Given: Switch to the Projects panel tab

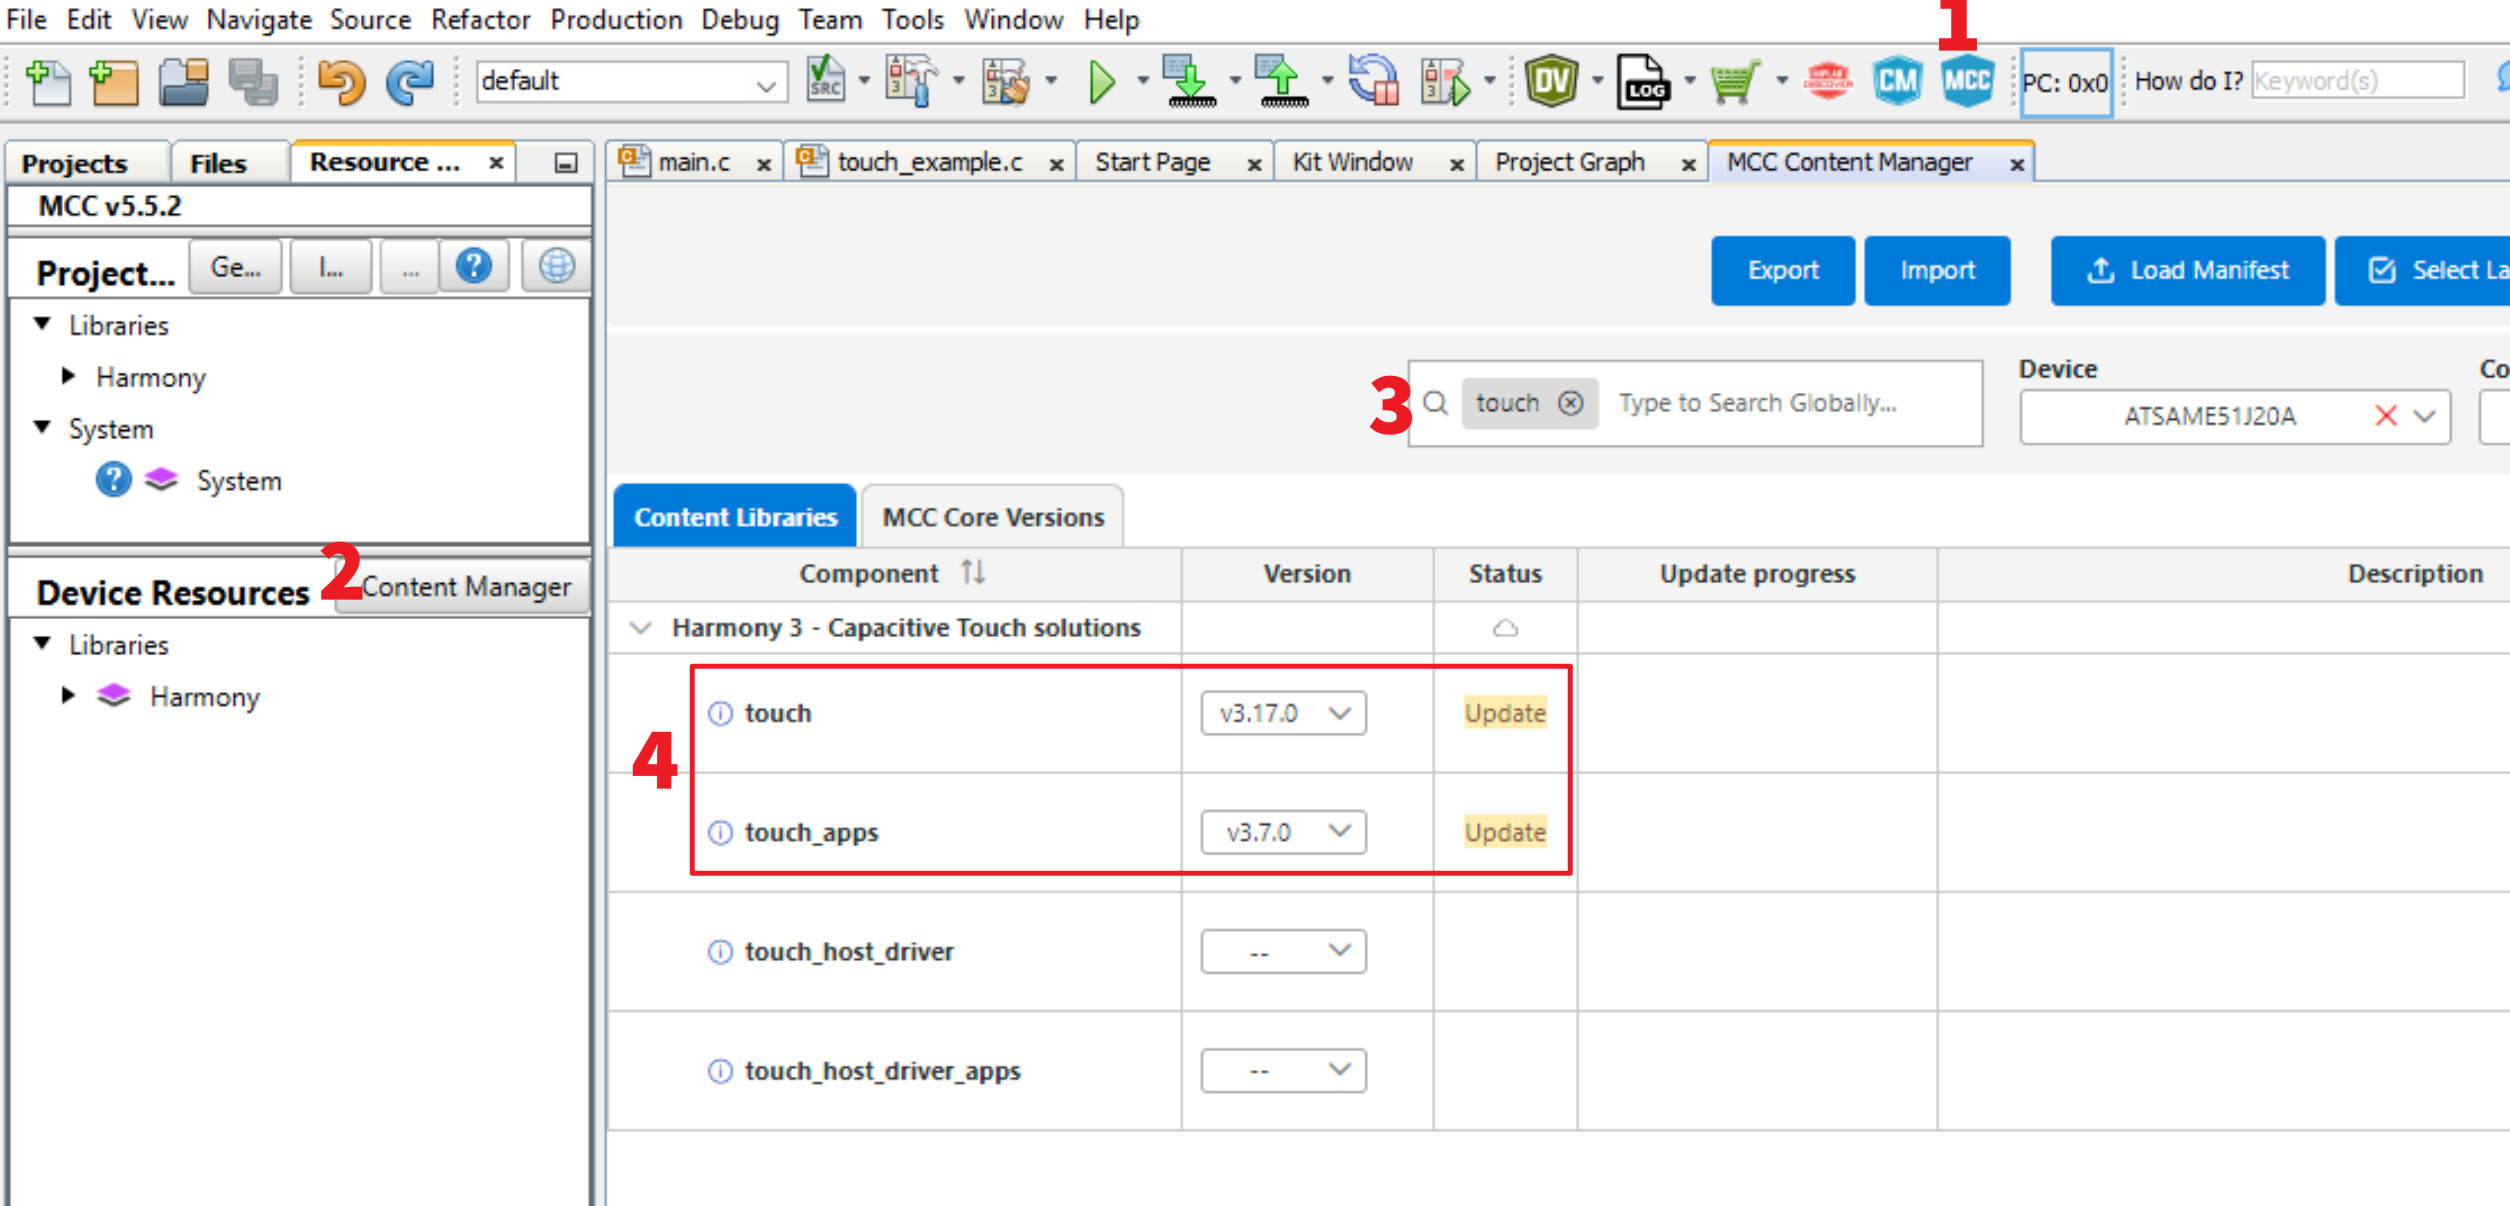Looking at the screenshot, I should [x=74, y=163].
